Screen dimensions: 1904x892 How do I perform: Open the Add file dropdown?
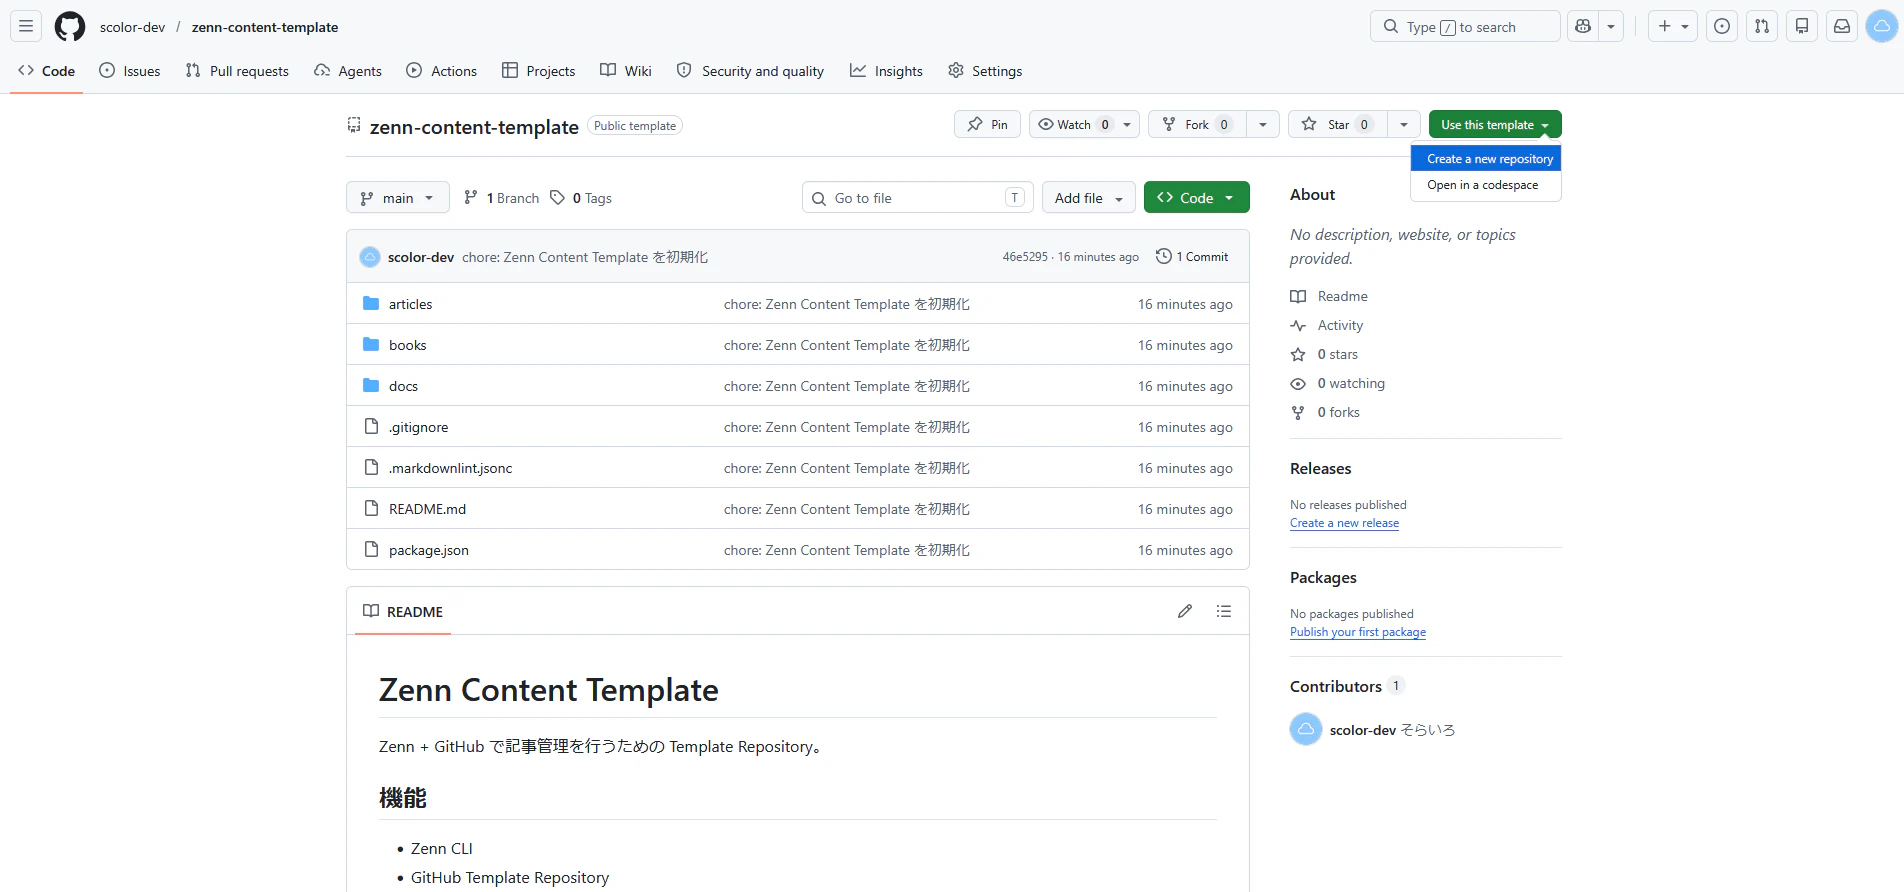tap(1089, 198)
